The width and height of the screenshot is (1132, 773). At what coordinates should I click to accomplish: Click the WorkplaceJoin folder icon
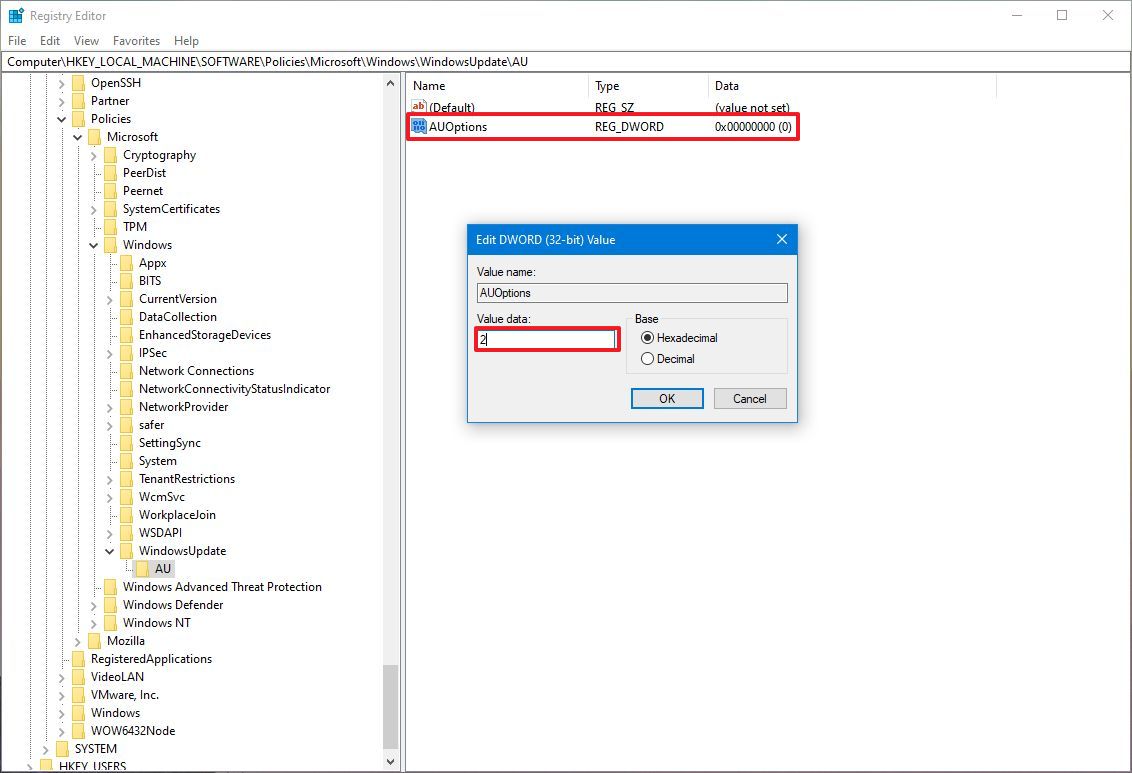coord(126,515)
